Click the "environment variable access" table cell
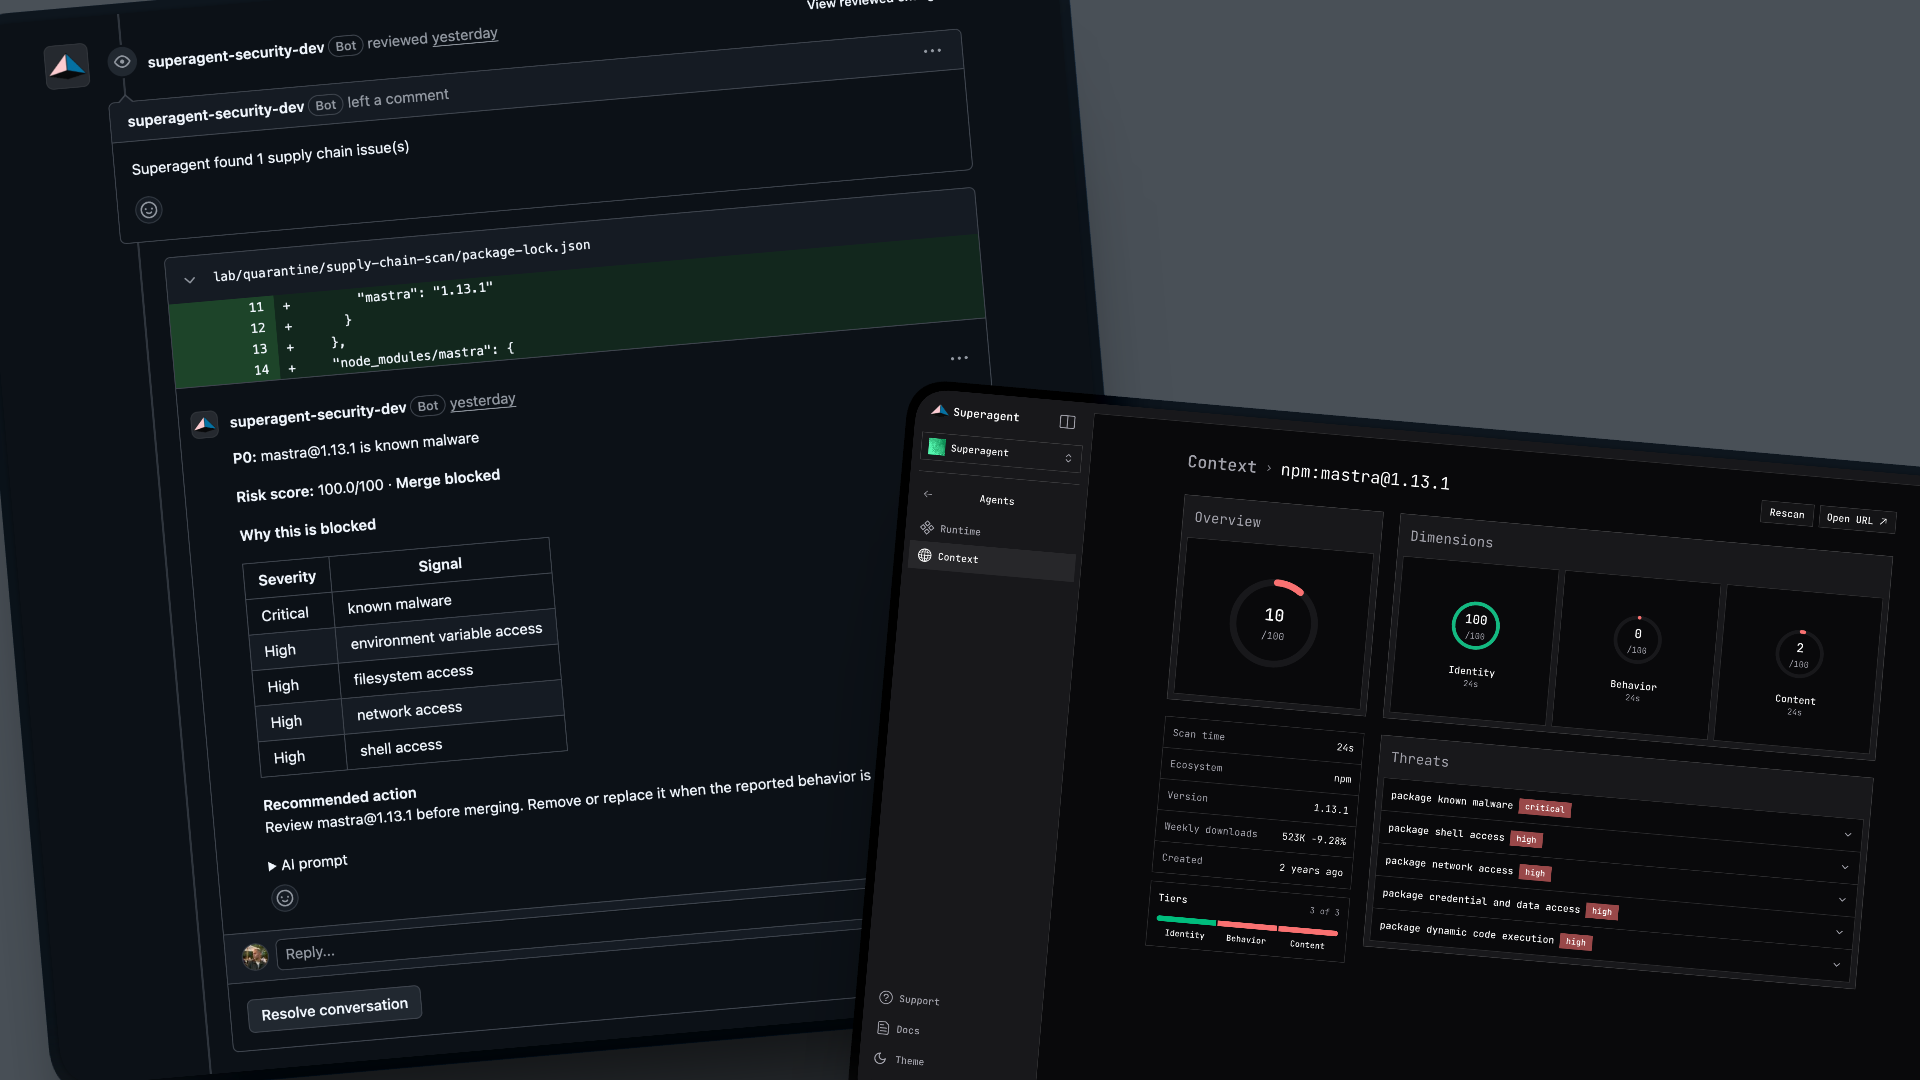Screen dimensions: 1920x1080 446,636
